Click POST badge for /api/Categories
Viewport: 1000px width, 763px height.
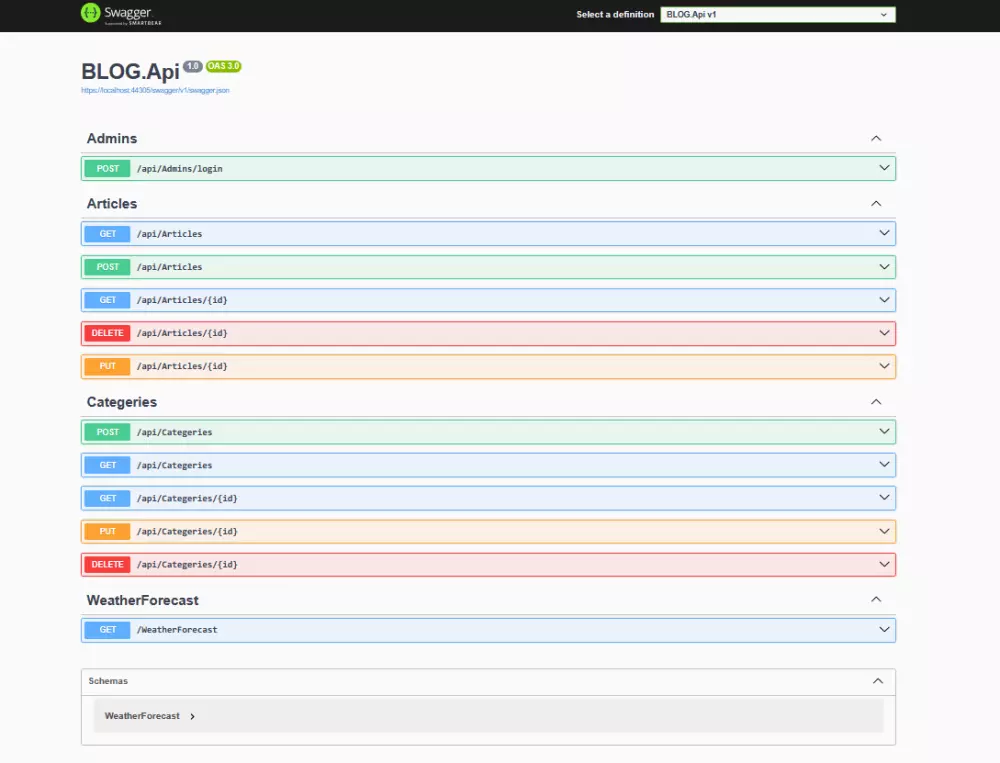pos(108,432)
